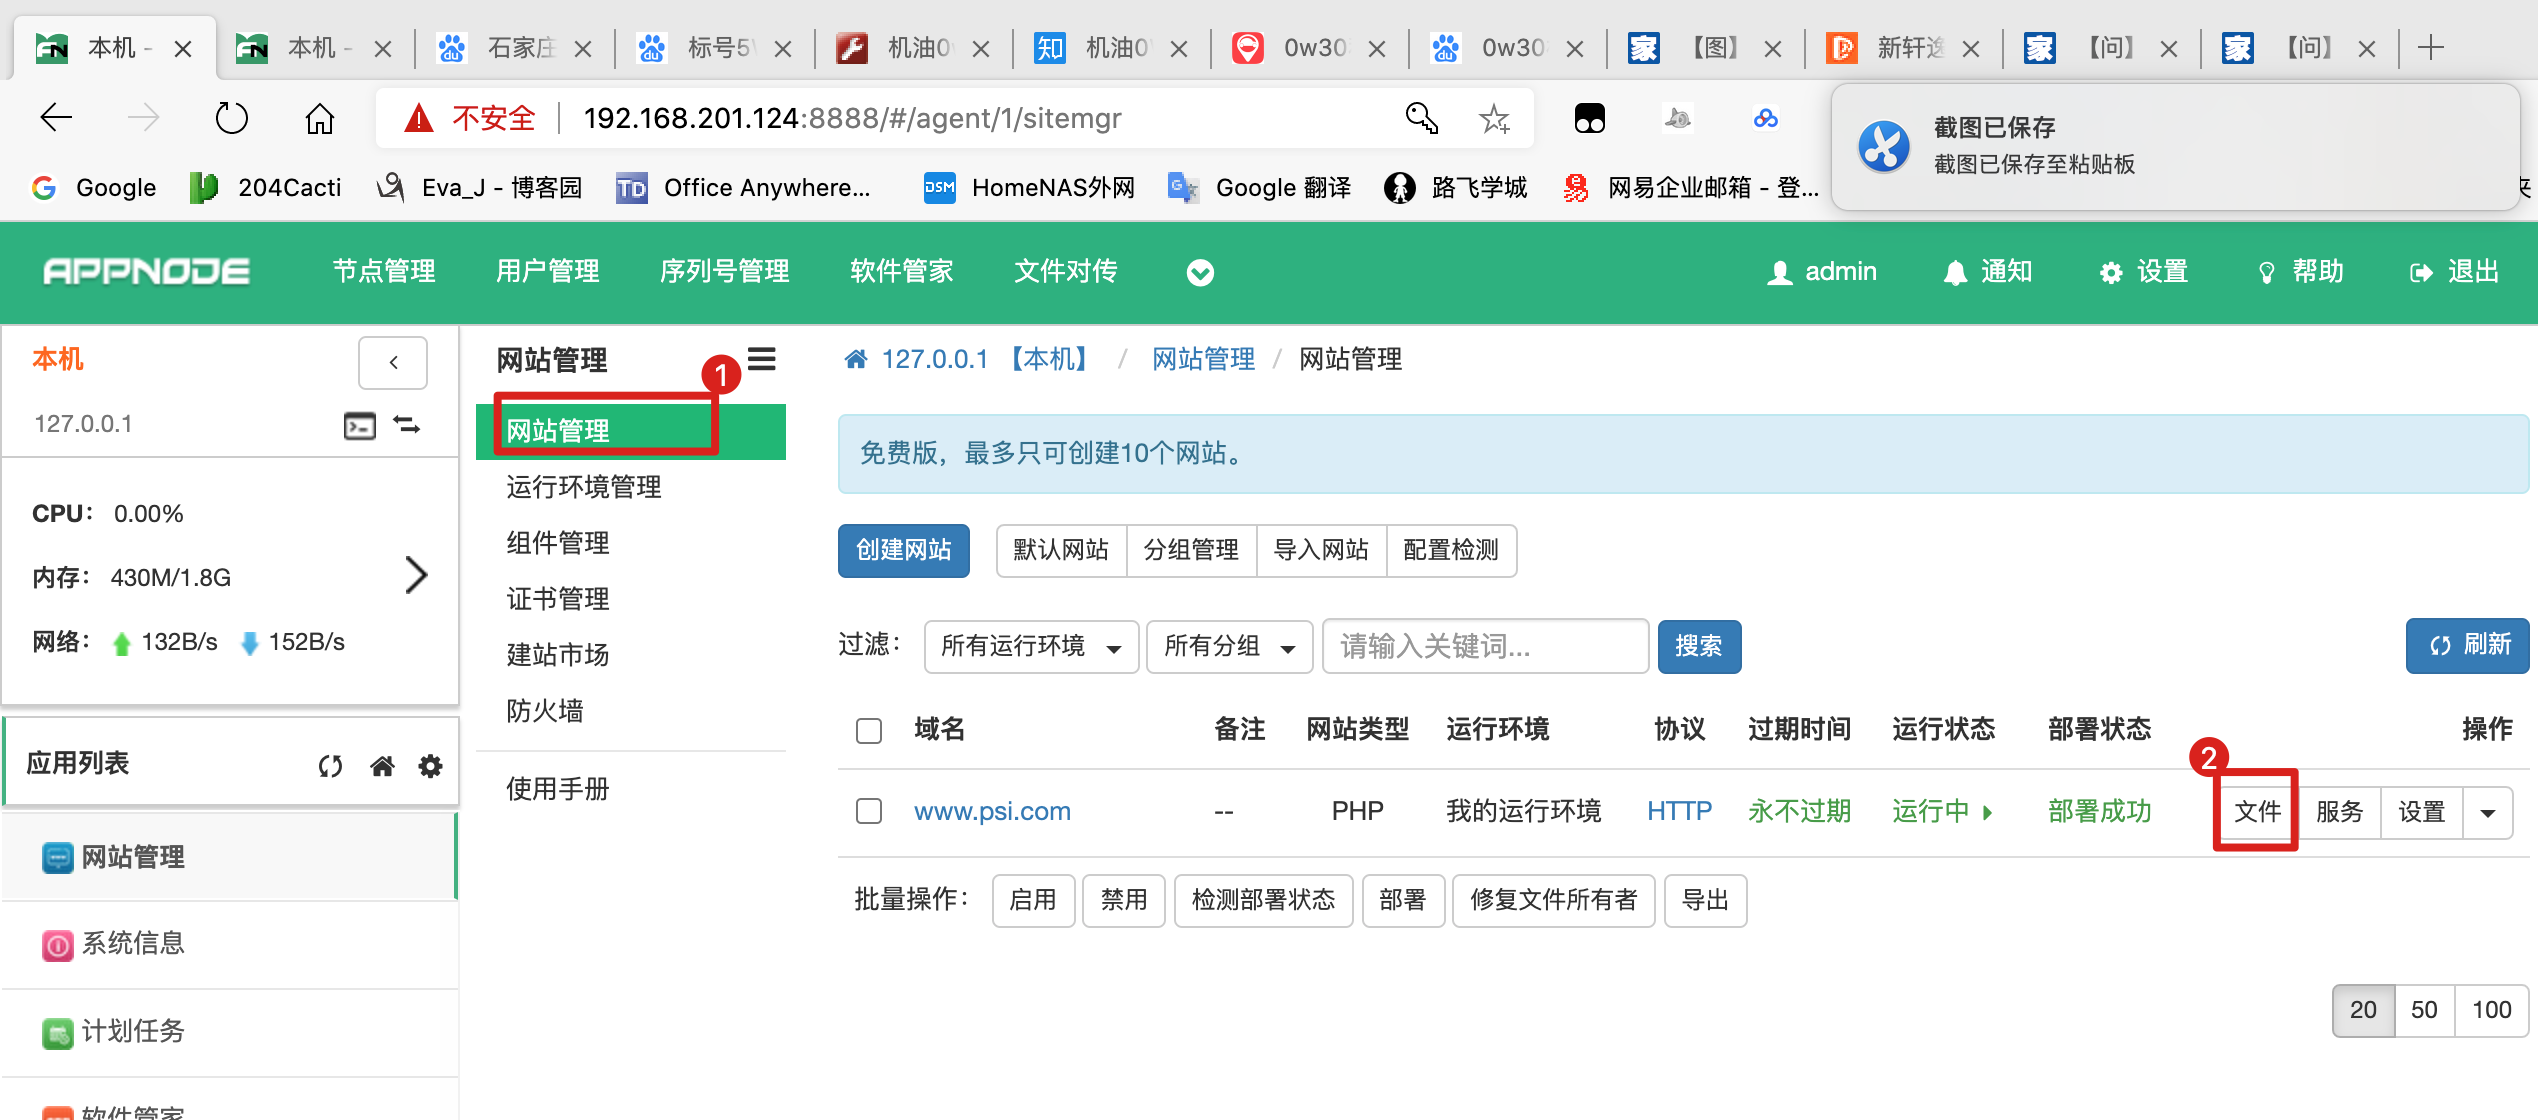Open more actions caret beside 设置
2538x1120 pixels.
point(2488,812)
